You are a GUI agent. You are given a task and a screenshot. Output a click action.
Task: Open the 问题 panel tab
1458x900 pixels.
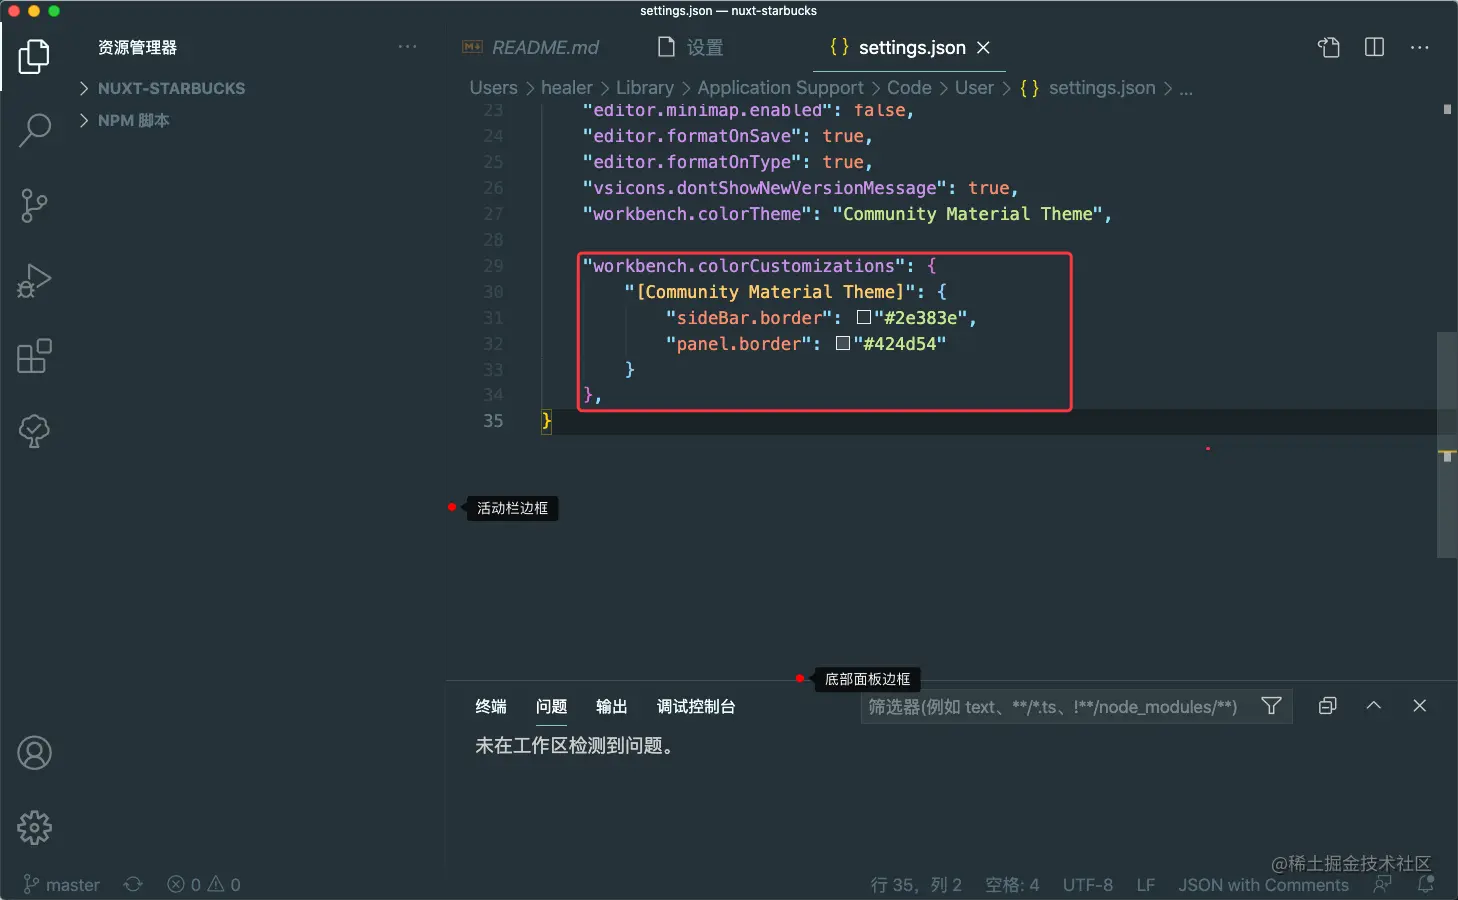coord(551,707)
